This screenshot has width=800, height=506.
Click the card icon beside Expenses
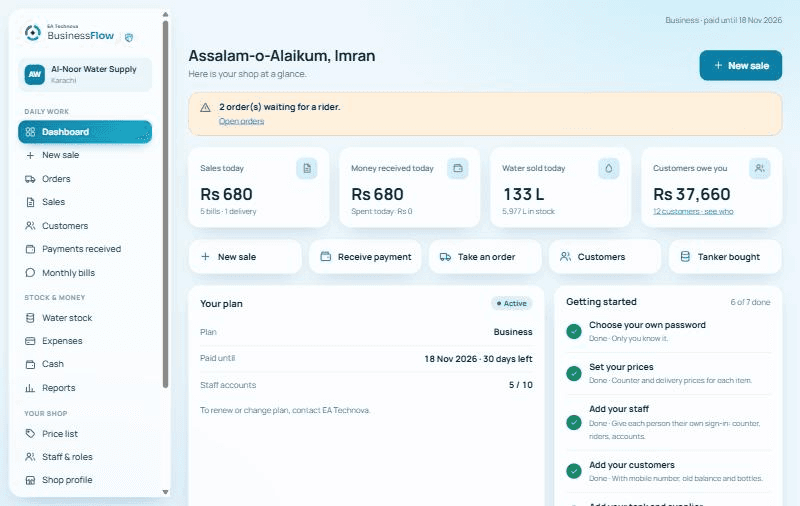click(30, 341)
